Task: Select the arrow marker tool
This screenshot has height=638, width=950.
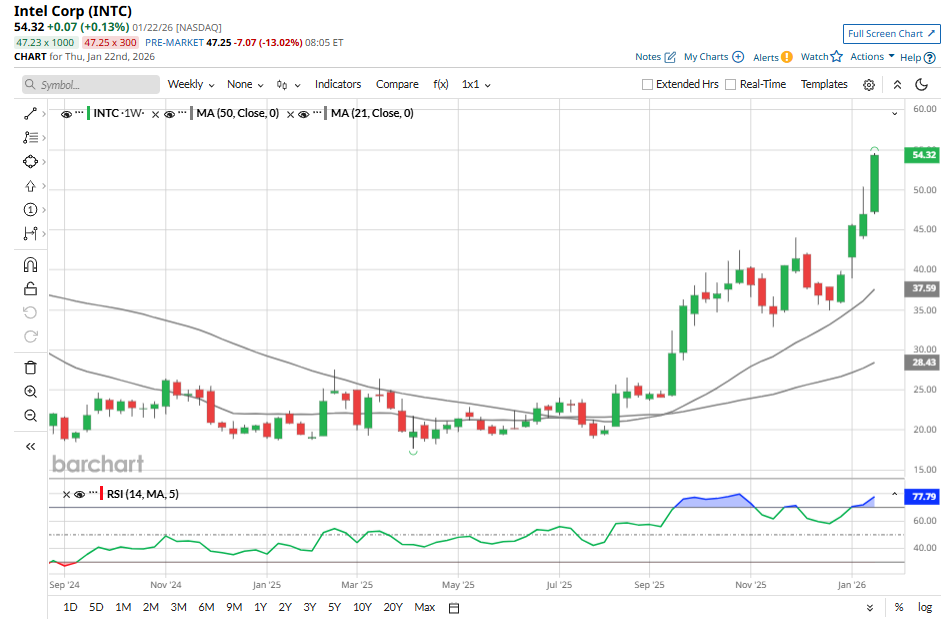Action: point(30,186)
